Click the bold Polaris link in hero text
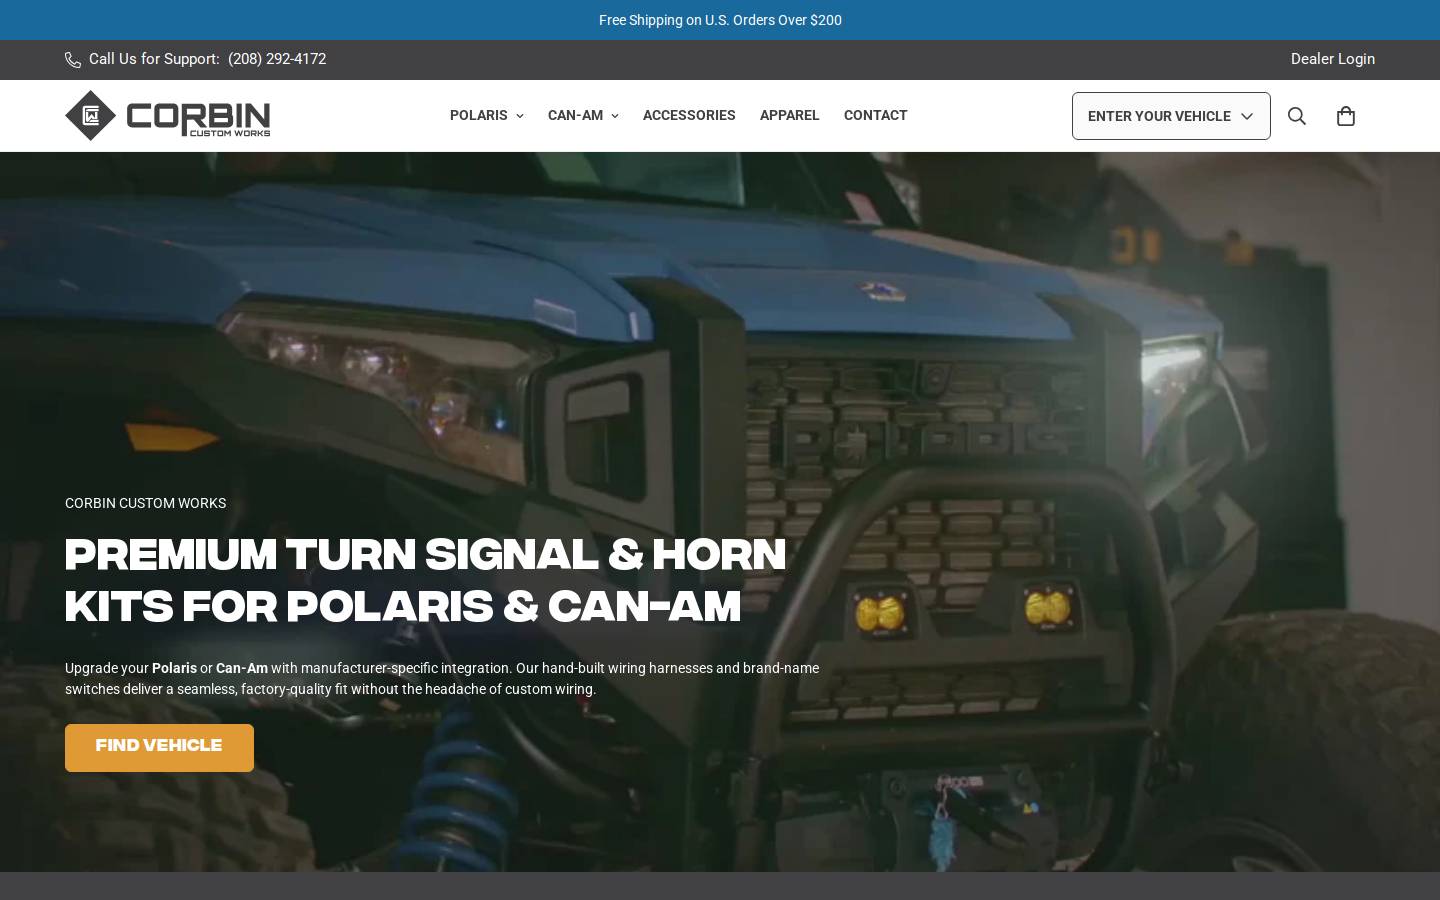The width and height of the screenshot is (1440, 900). [174, 668]
